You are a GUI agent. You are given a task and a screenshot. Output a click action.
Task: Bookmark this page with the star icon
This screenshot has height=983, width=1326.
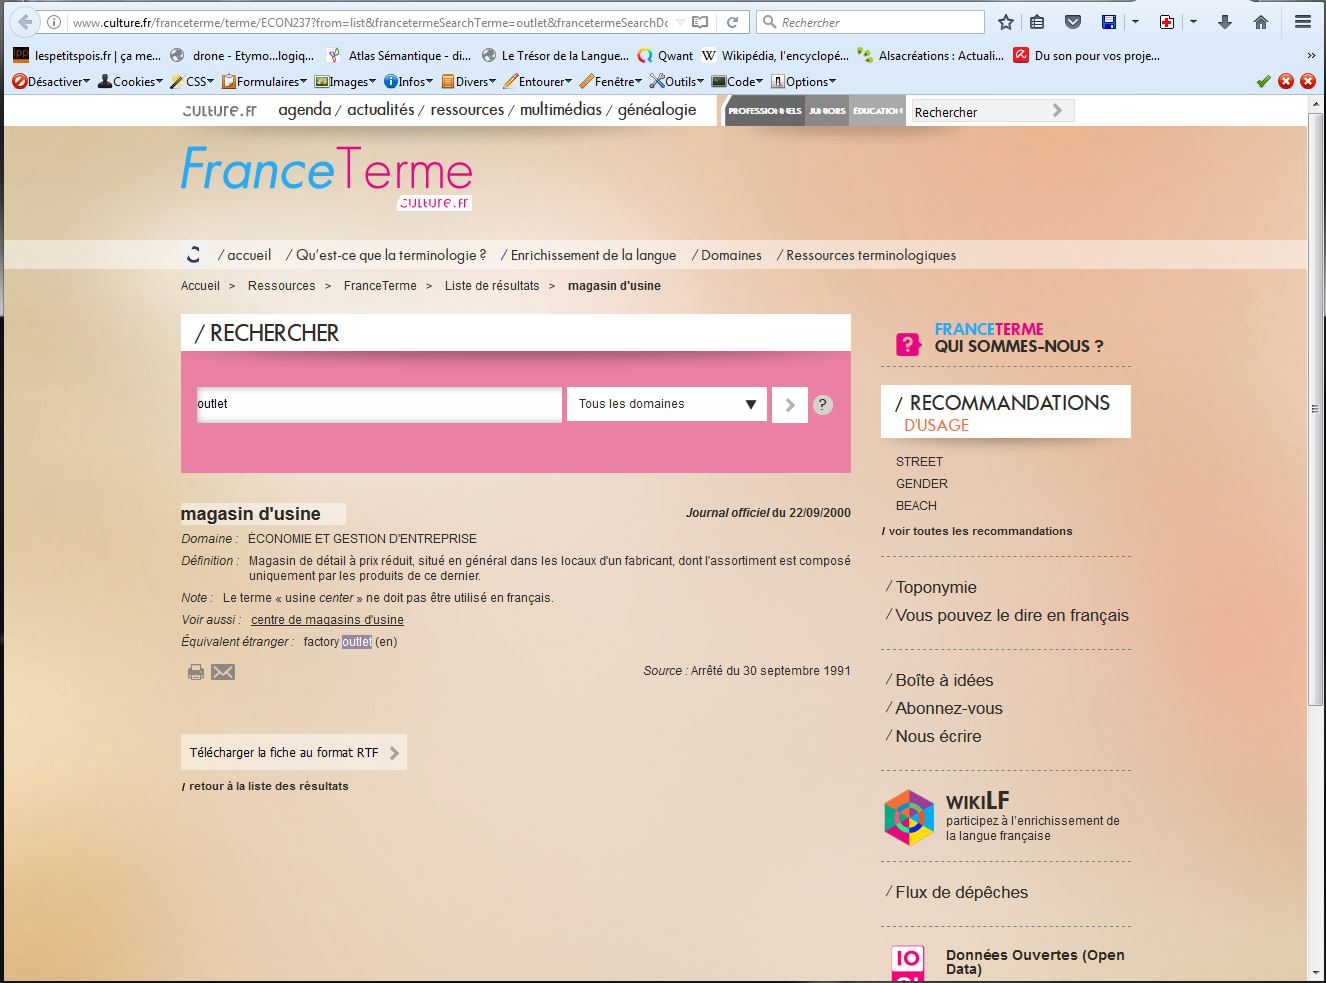click(x=1006, y=22)
